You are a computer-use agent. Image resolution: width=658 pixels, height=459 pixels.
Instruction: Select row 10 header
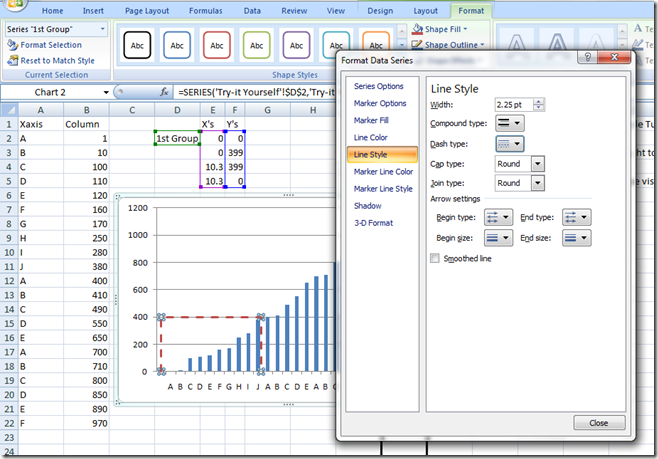9,253
